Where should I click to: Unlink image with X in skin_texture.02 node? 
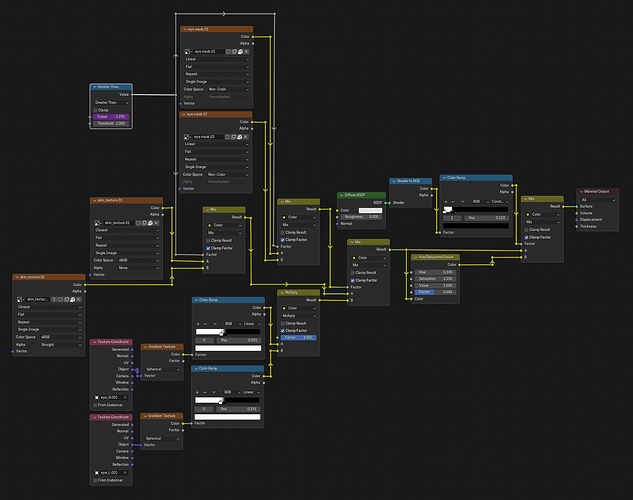(79, 299)
